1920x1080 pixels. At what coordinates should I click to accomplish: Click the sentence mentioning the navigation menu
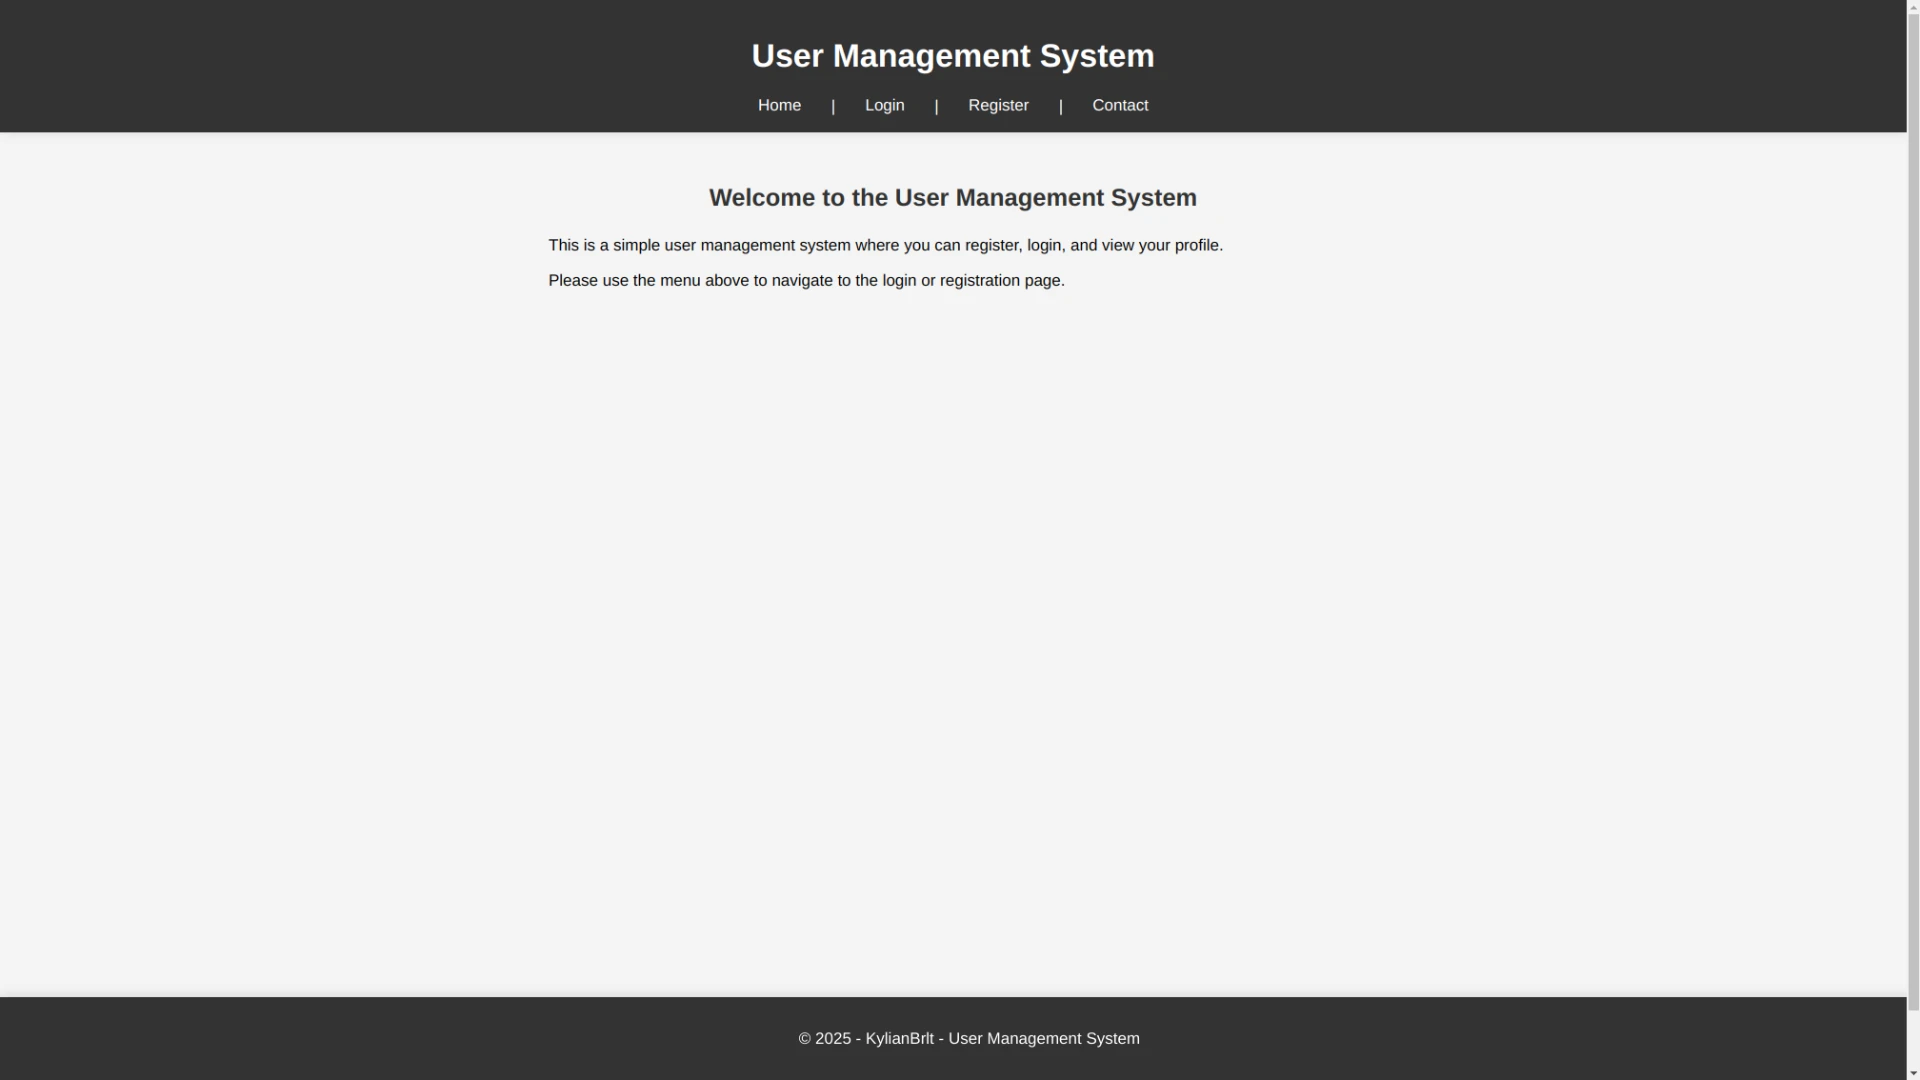point(806,280)
